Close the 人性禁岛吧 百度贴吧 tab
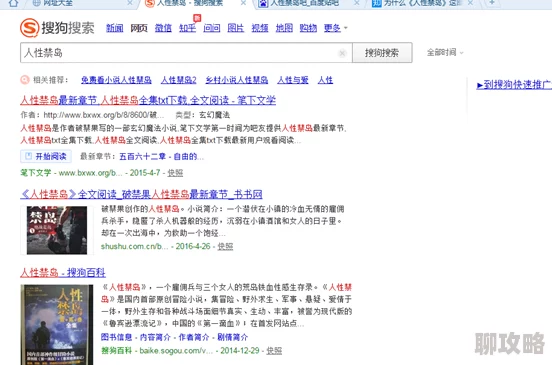This screenshot has width=552, height=365. point(357,3)
